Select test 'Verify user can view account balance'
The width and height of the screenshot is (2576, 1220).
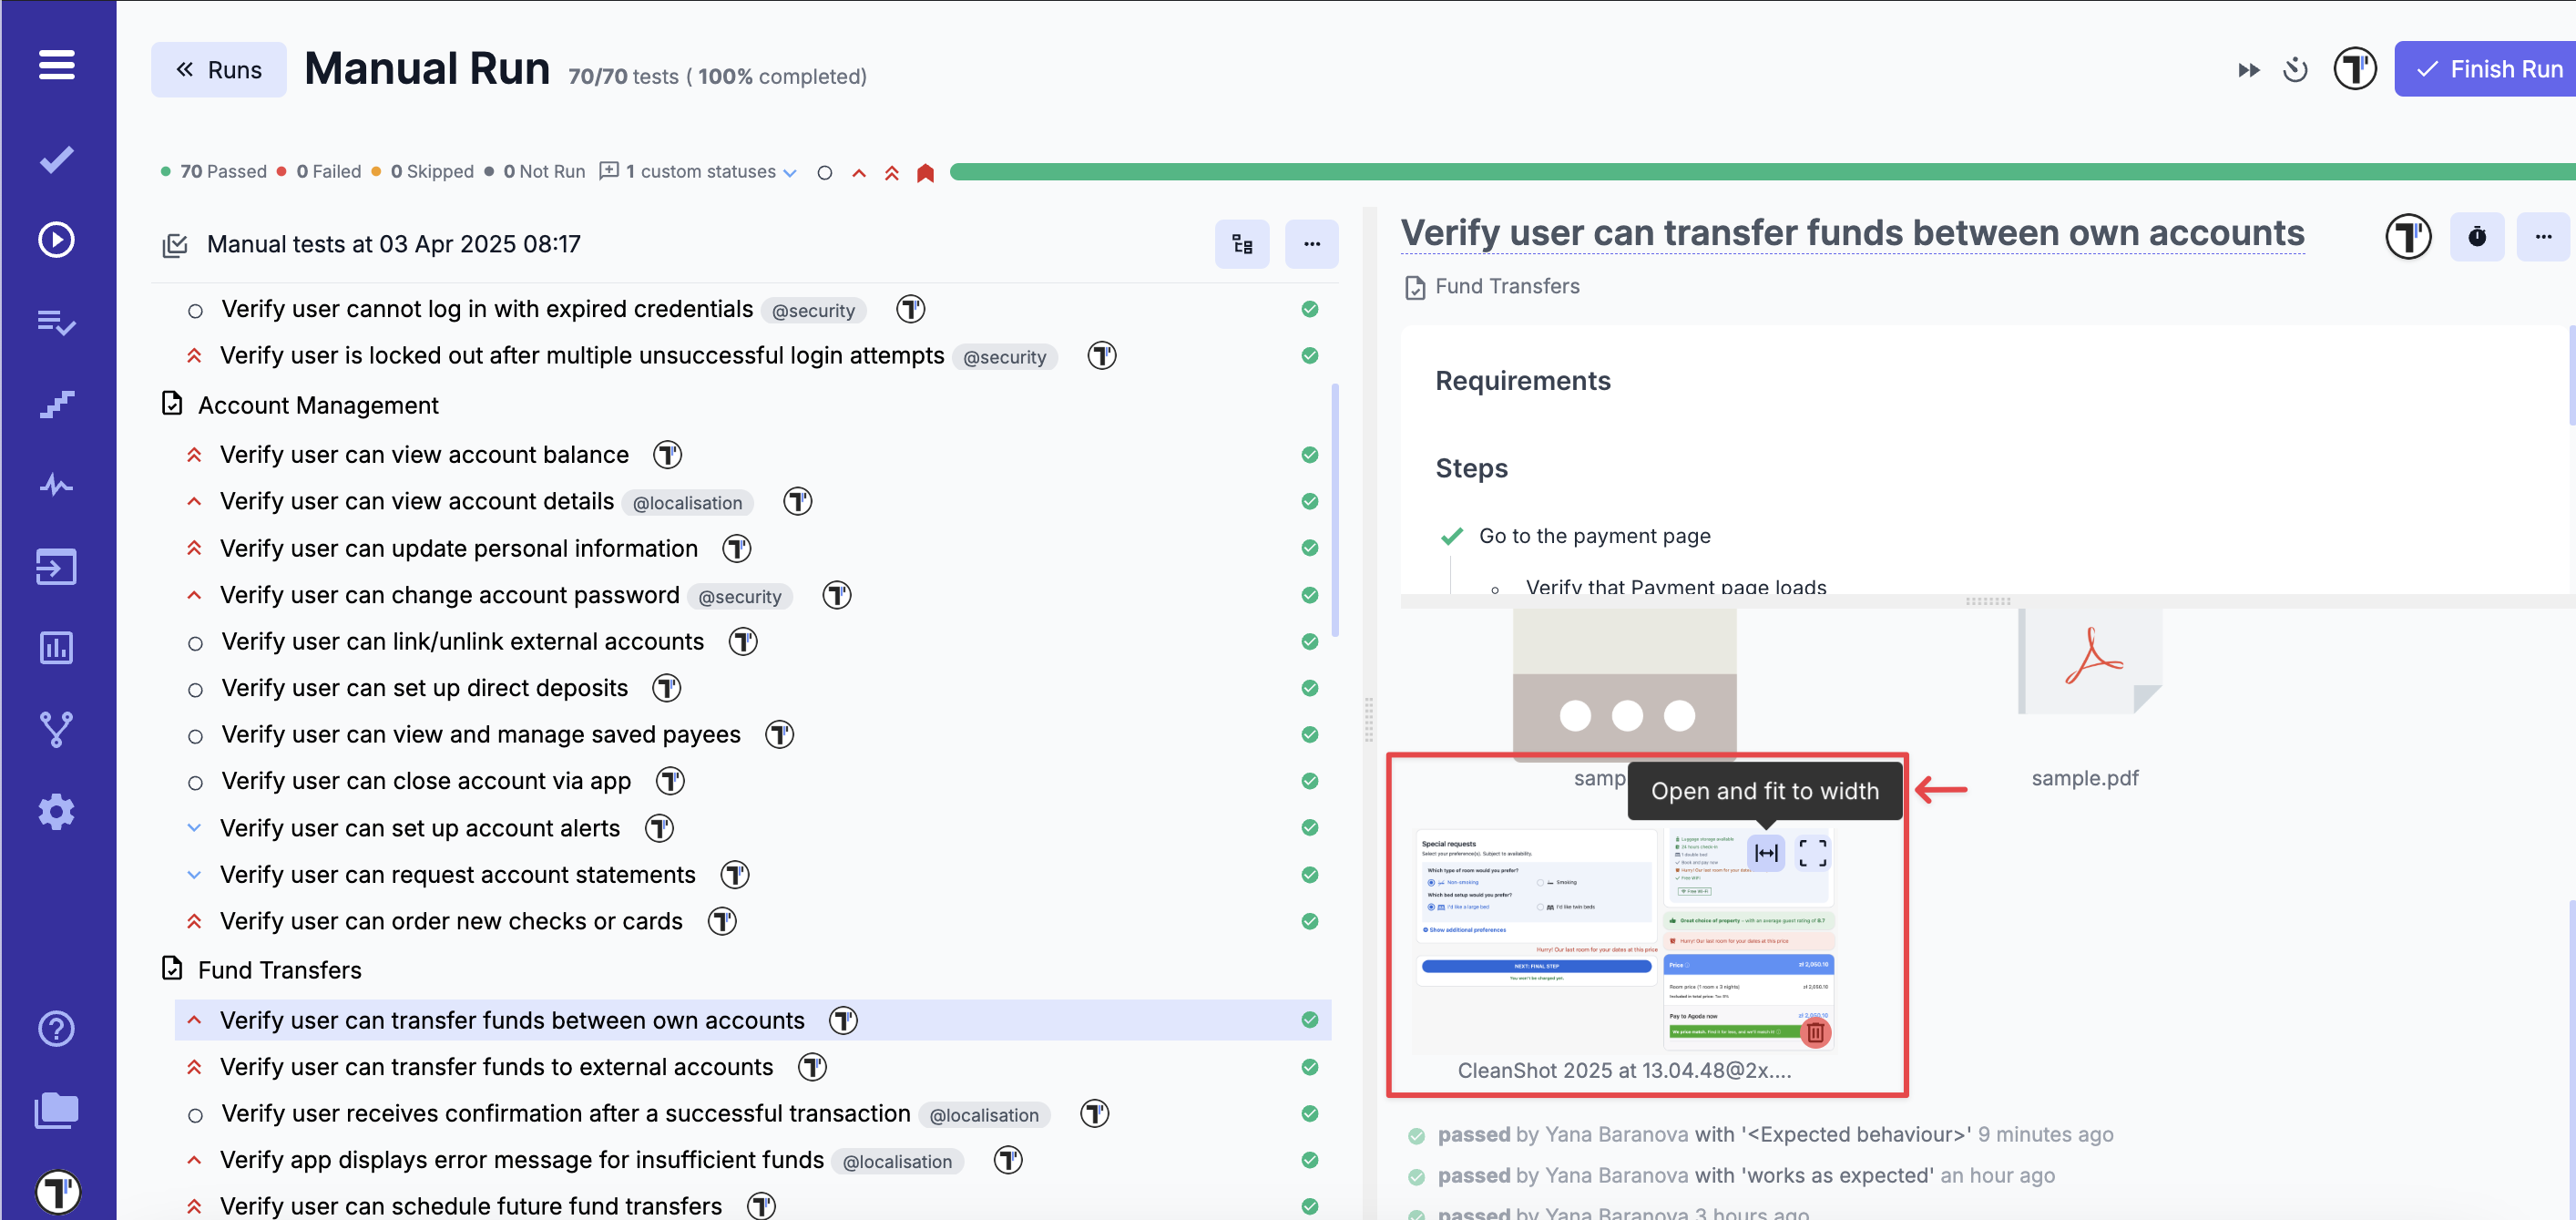coord(424,455)
